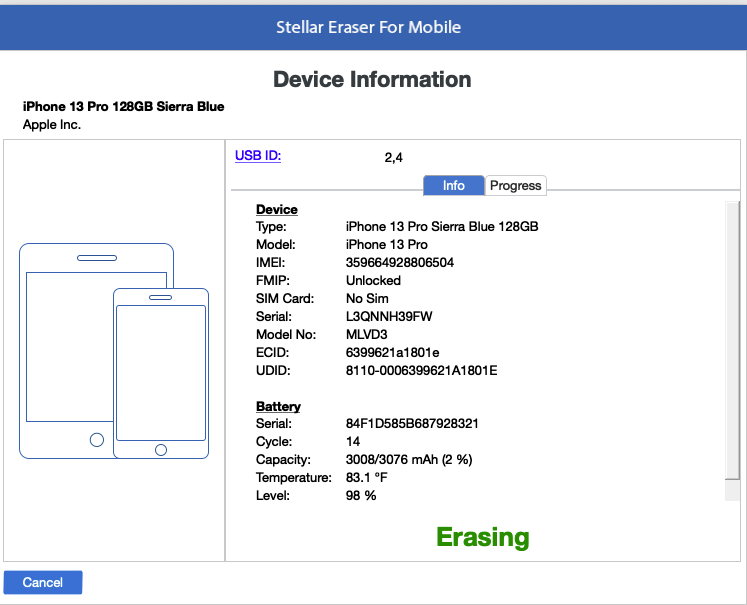Viewport: 747px width, 605px height.
Task: Click the Stellar Eraser For Mobile title bar
Action: click(374, 28)
